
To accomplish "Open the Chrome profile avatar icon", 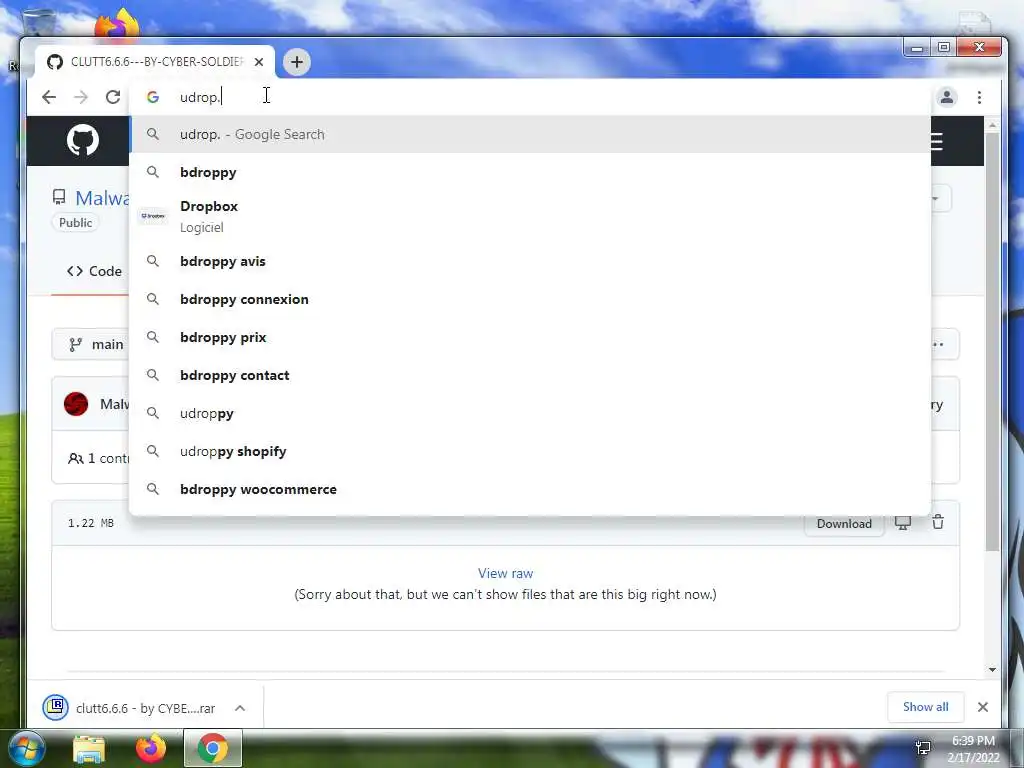I will pos(946,97).
